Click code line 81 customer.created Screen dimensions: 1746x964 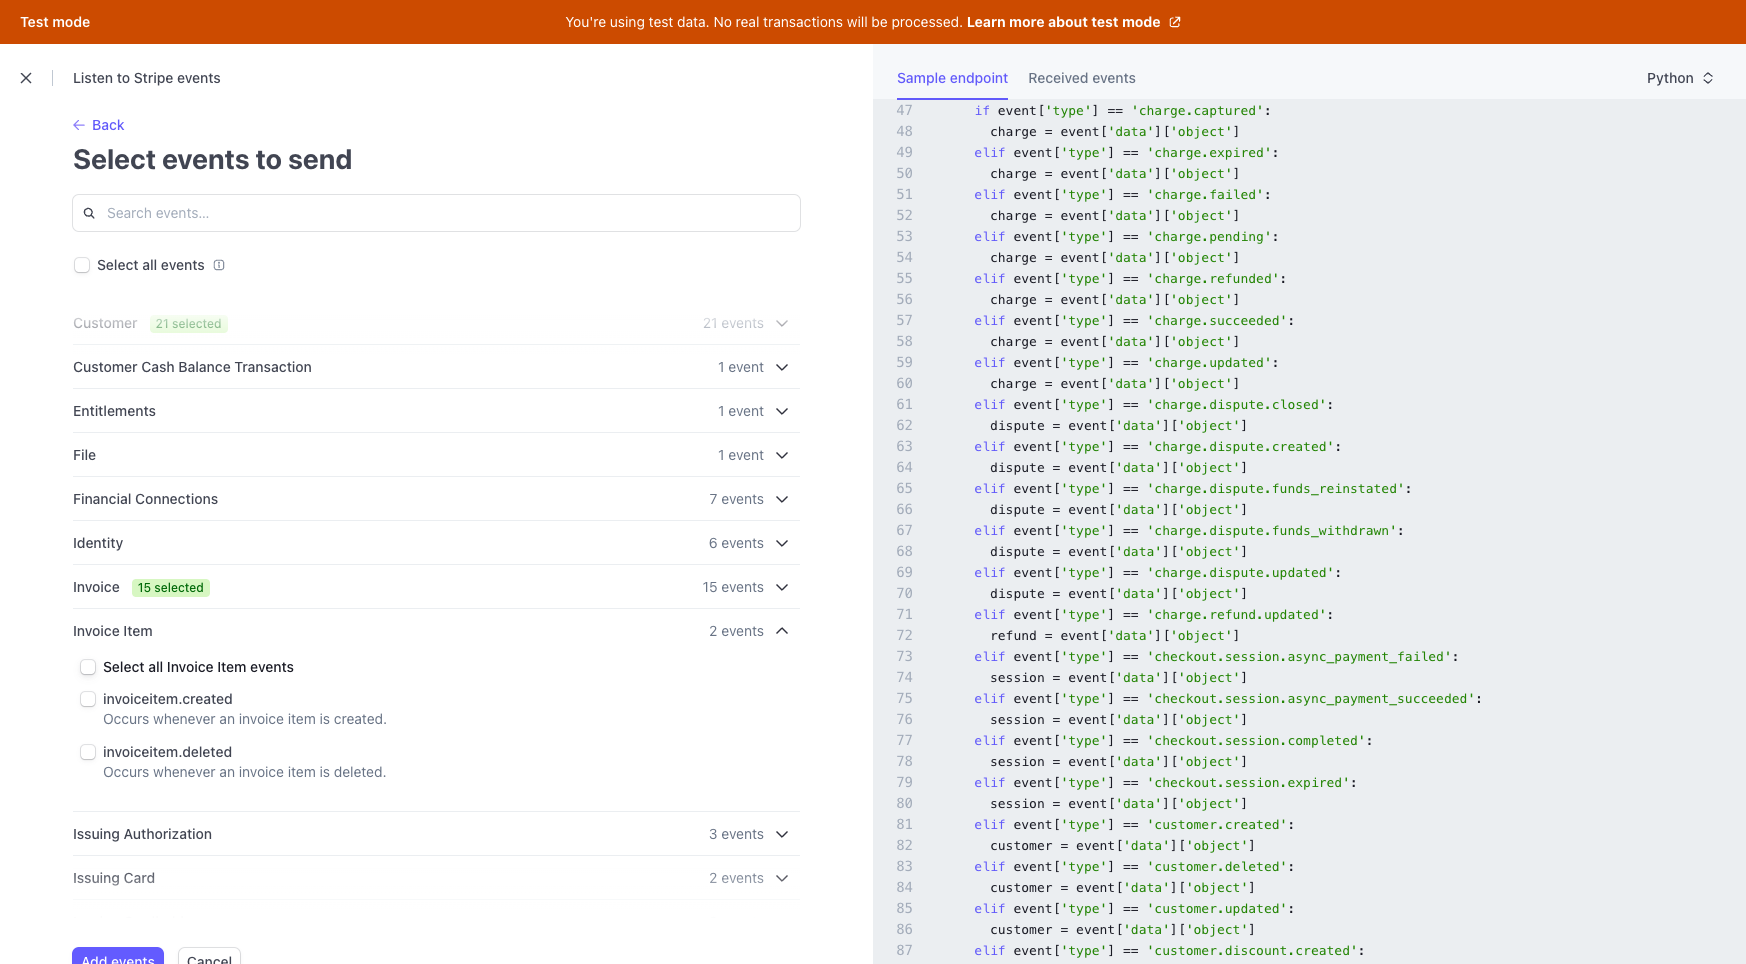pos(1134,825)
